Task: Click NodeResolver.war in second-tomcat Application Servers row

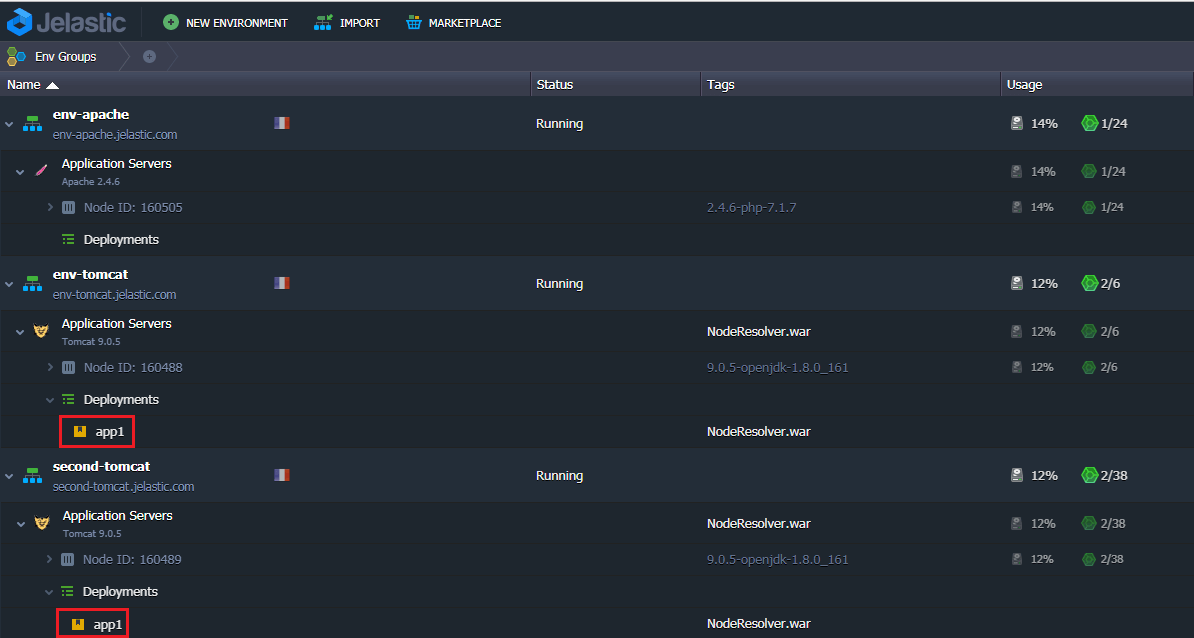Action: coord(758,523)
